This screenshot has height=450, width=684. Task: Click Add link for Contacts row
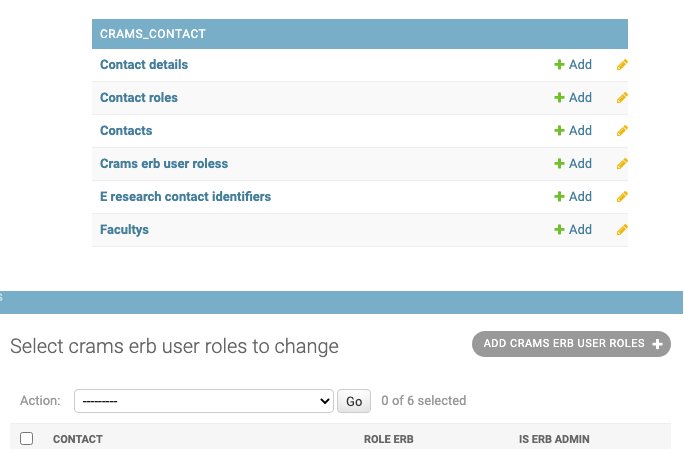pos(573,131)
